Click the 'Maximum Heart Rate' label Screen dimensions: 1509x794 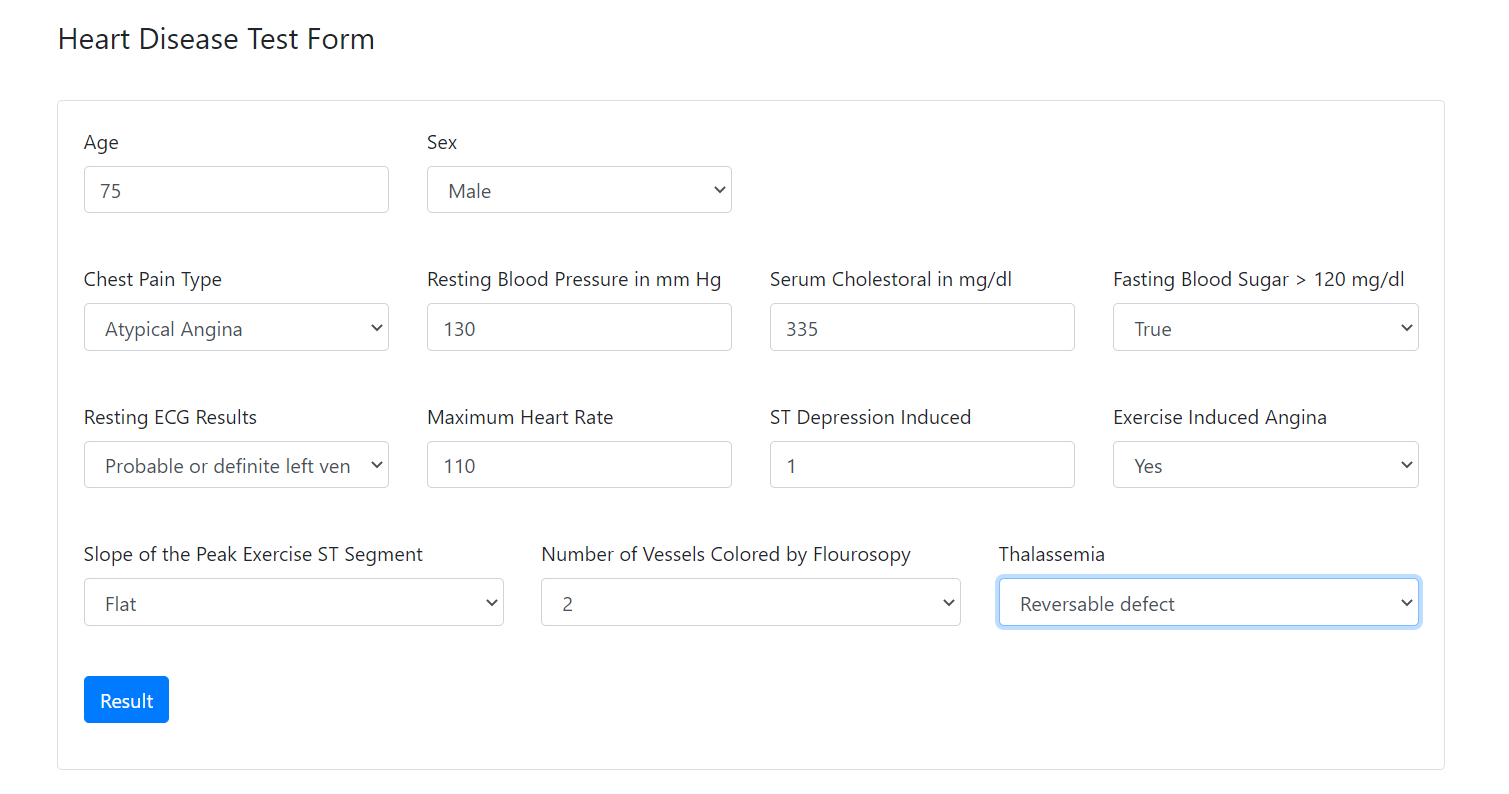pos(520,417)
